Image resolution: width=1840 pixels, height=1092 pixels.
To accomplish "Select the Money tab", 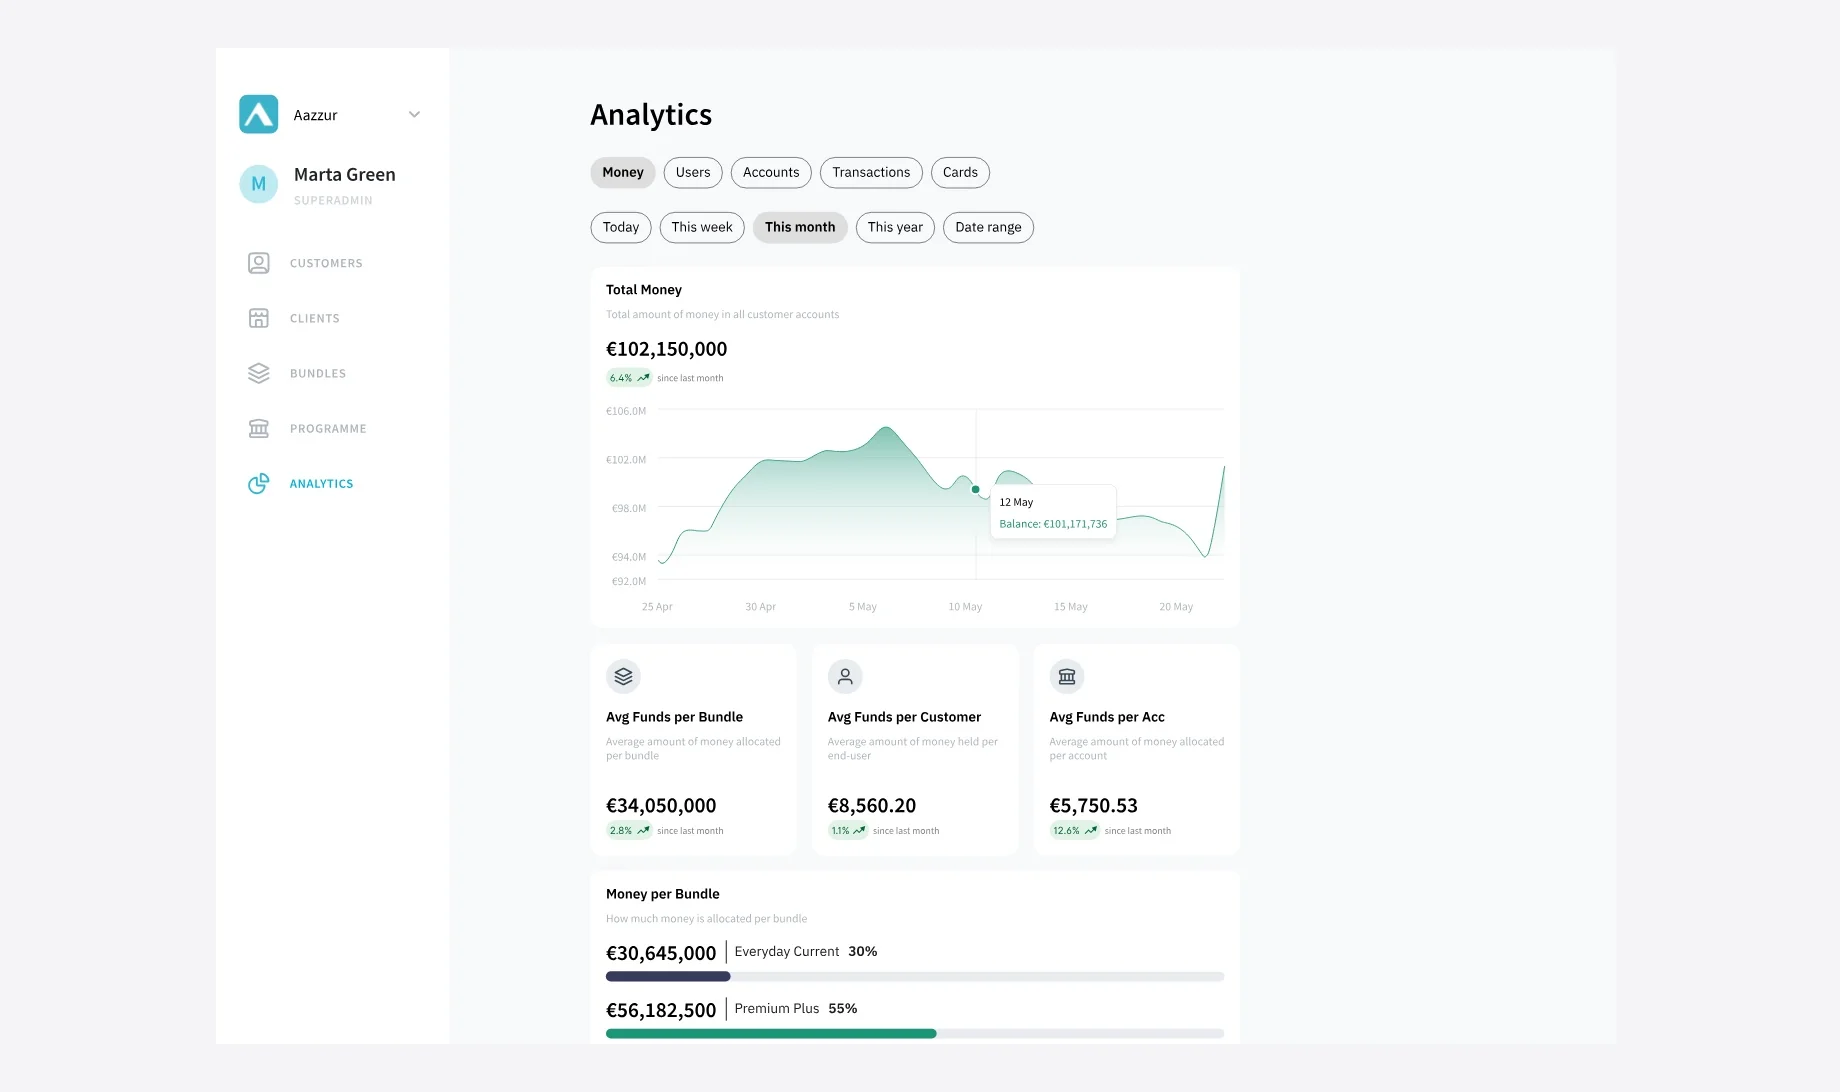I will 623,172.
